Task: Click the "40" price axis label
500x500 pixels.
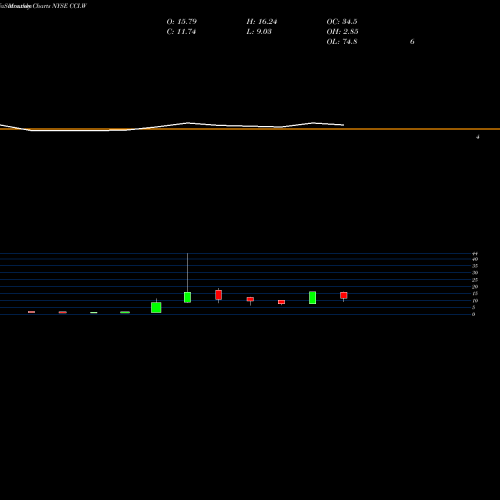Action: pos(475,259)
